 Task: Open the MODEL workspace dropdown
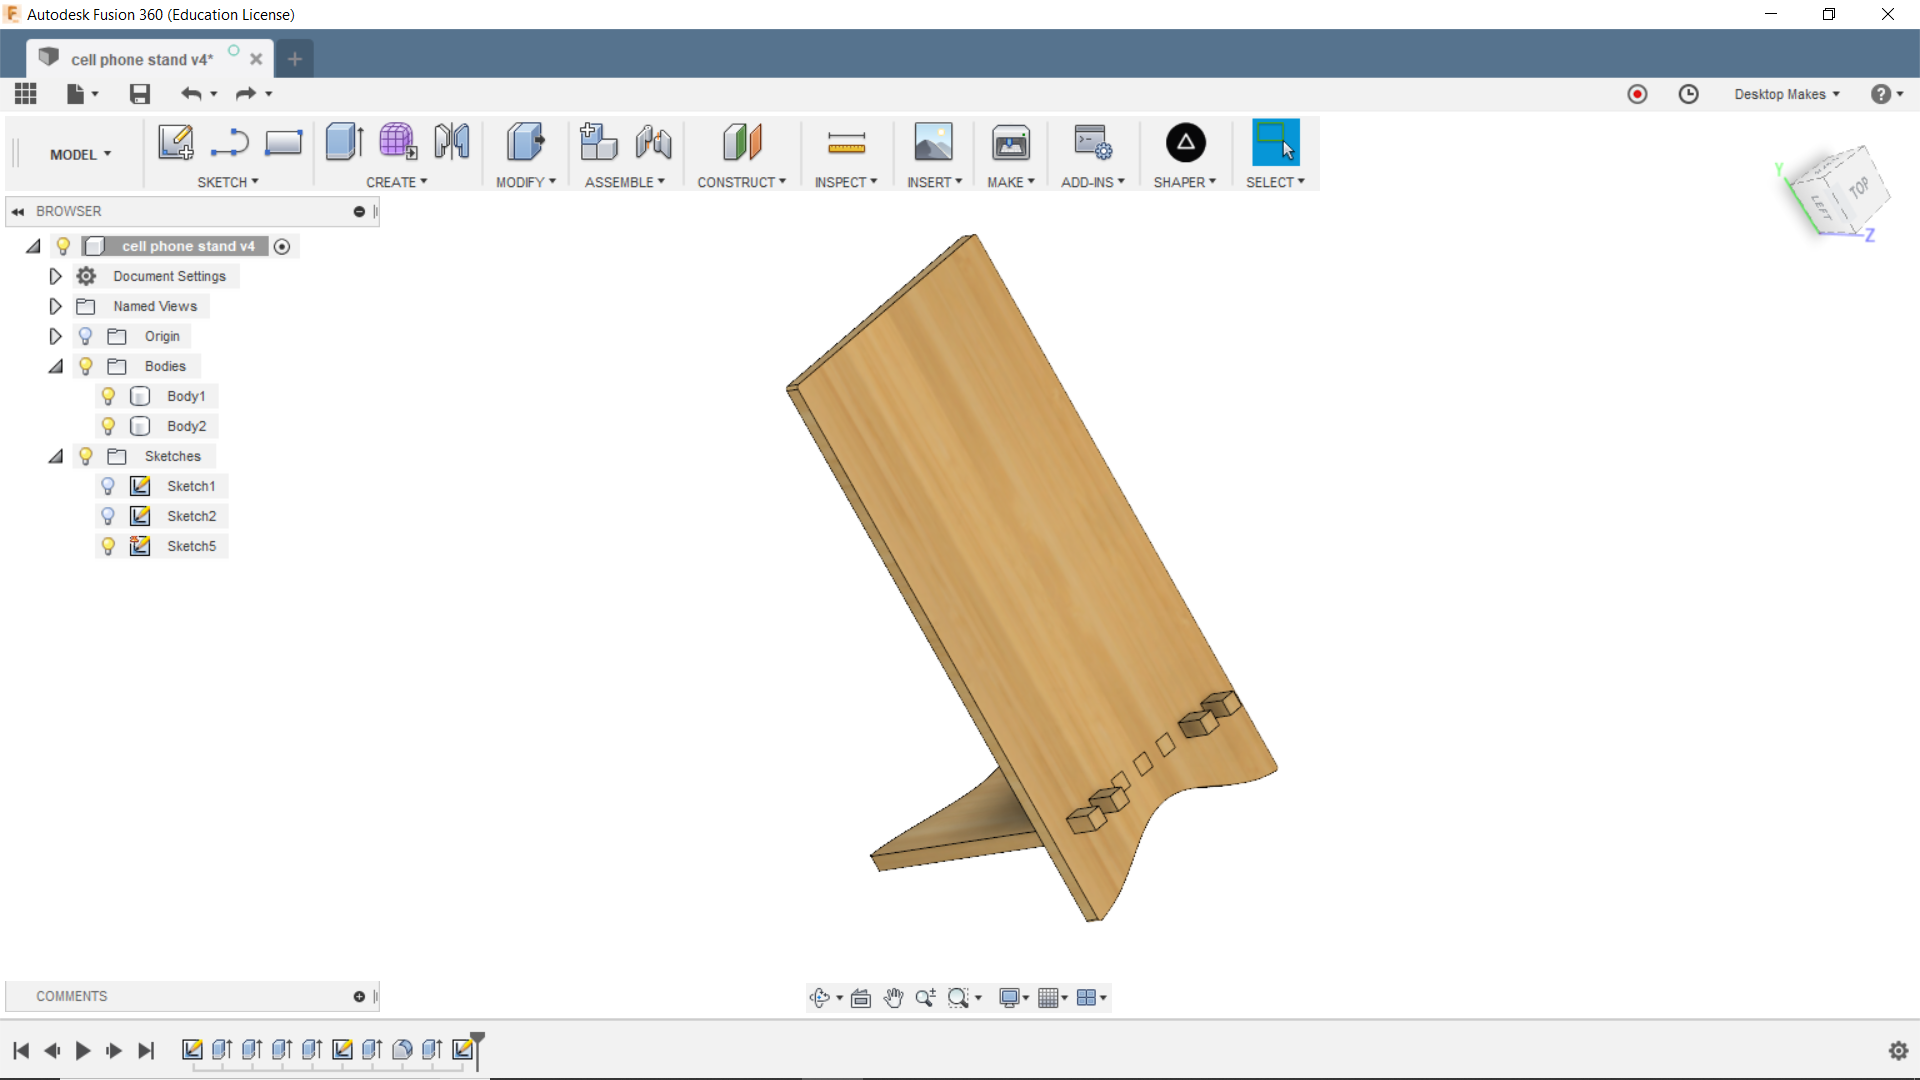[x=80, y=154]
